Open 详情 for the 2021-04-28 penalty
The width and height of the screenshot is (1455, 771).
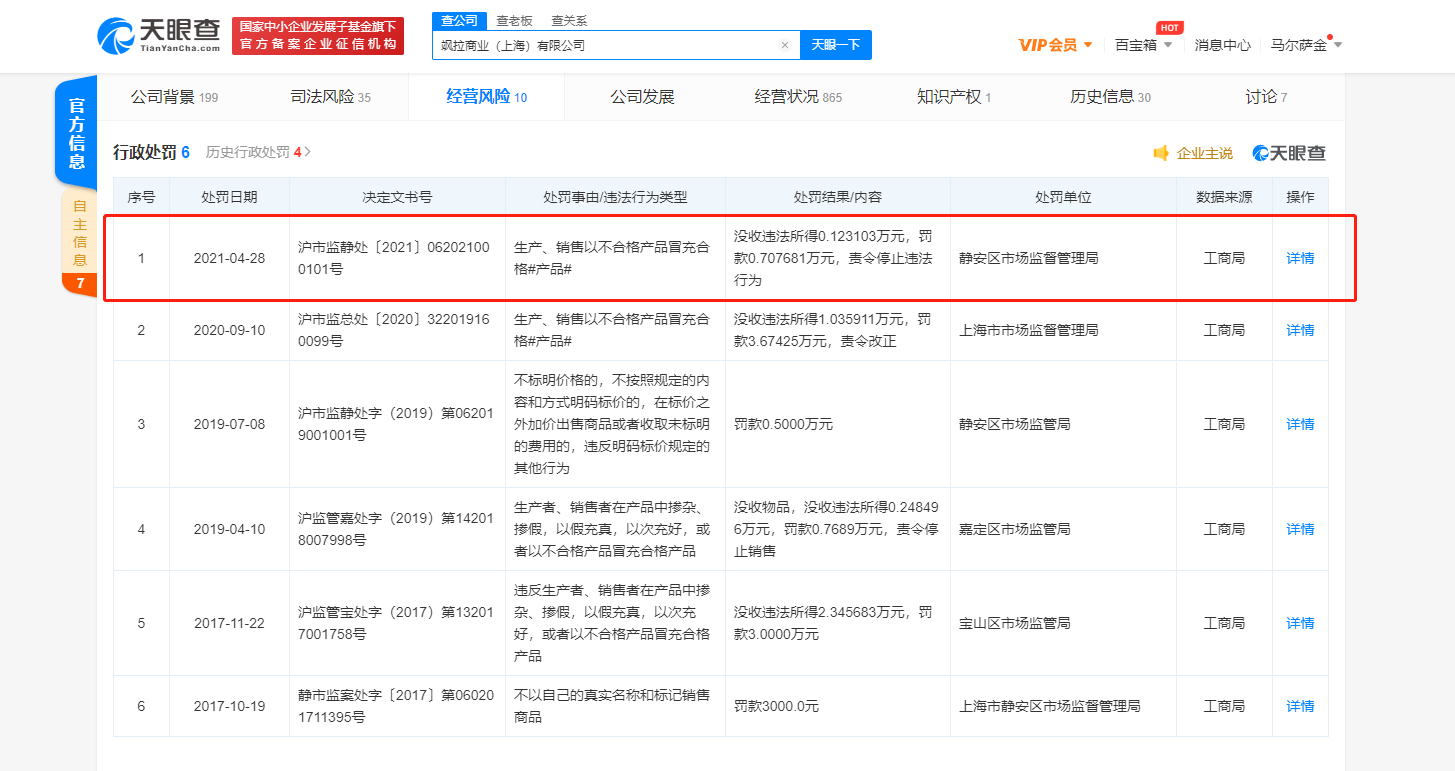coord(1300,258)
